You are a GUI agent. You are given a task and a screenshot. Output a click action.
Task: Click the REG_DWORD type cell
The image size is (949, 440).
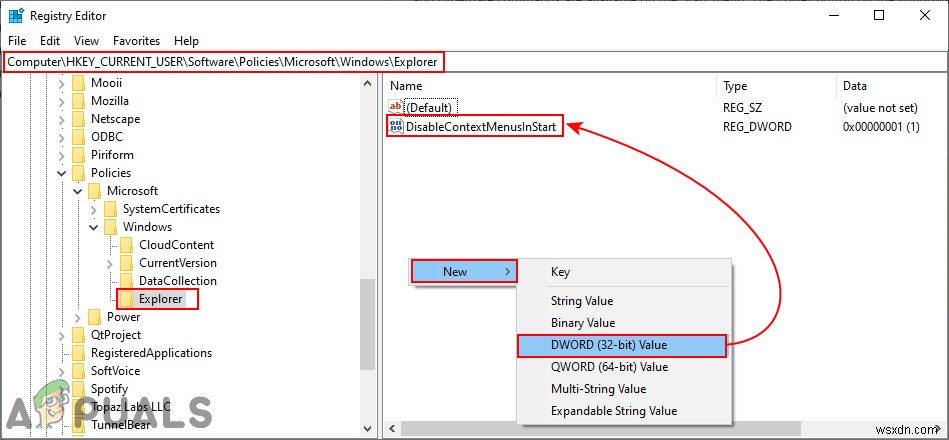(757, 126)
